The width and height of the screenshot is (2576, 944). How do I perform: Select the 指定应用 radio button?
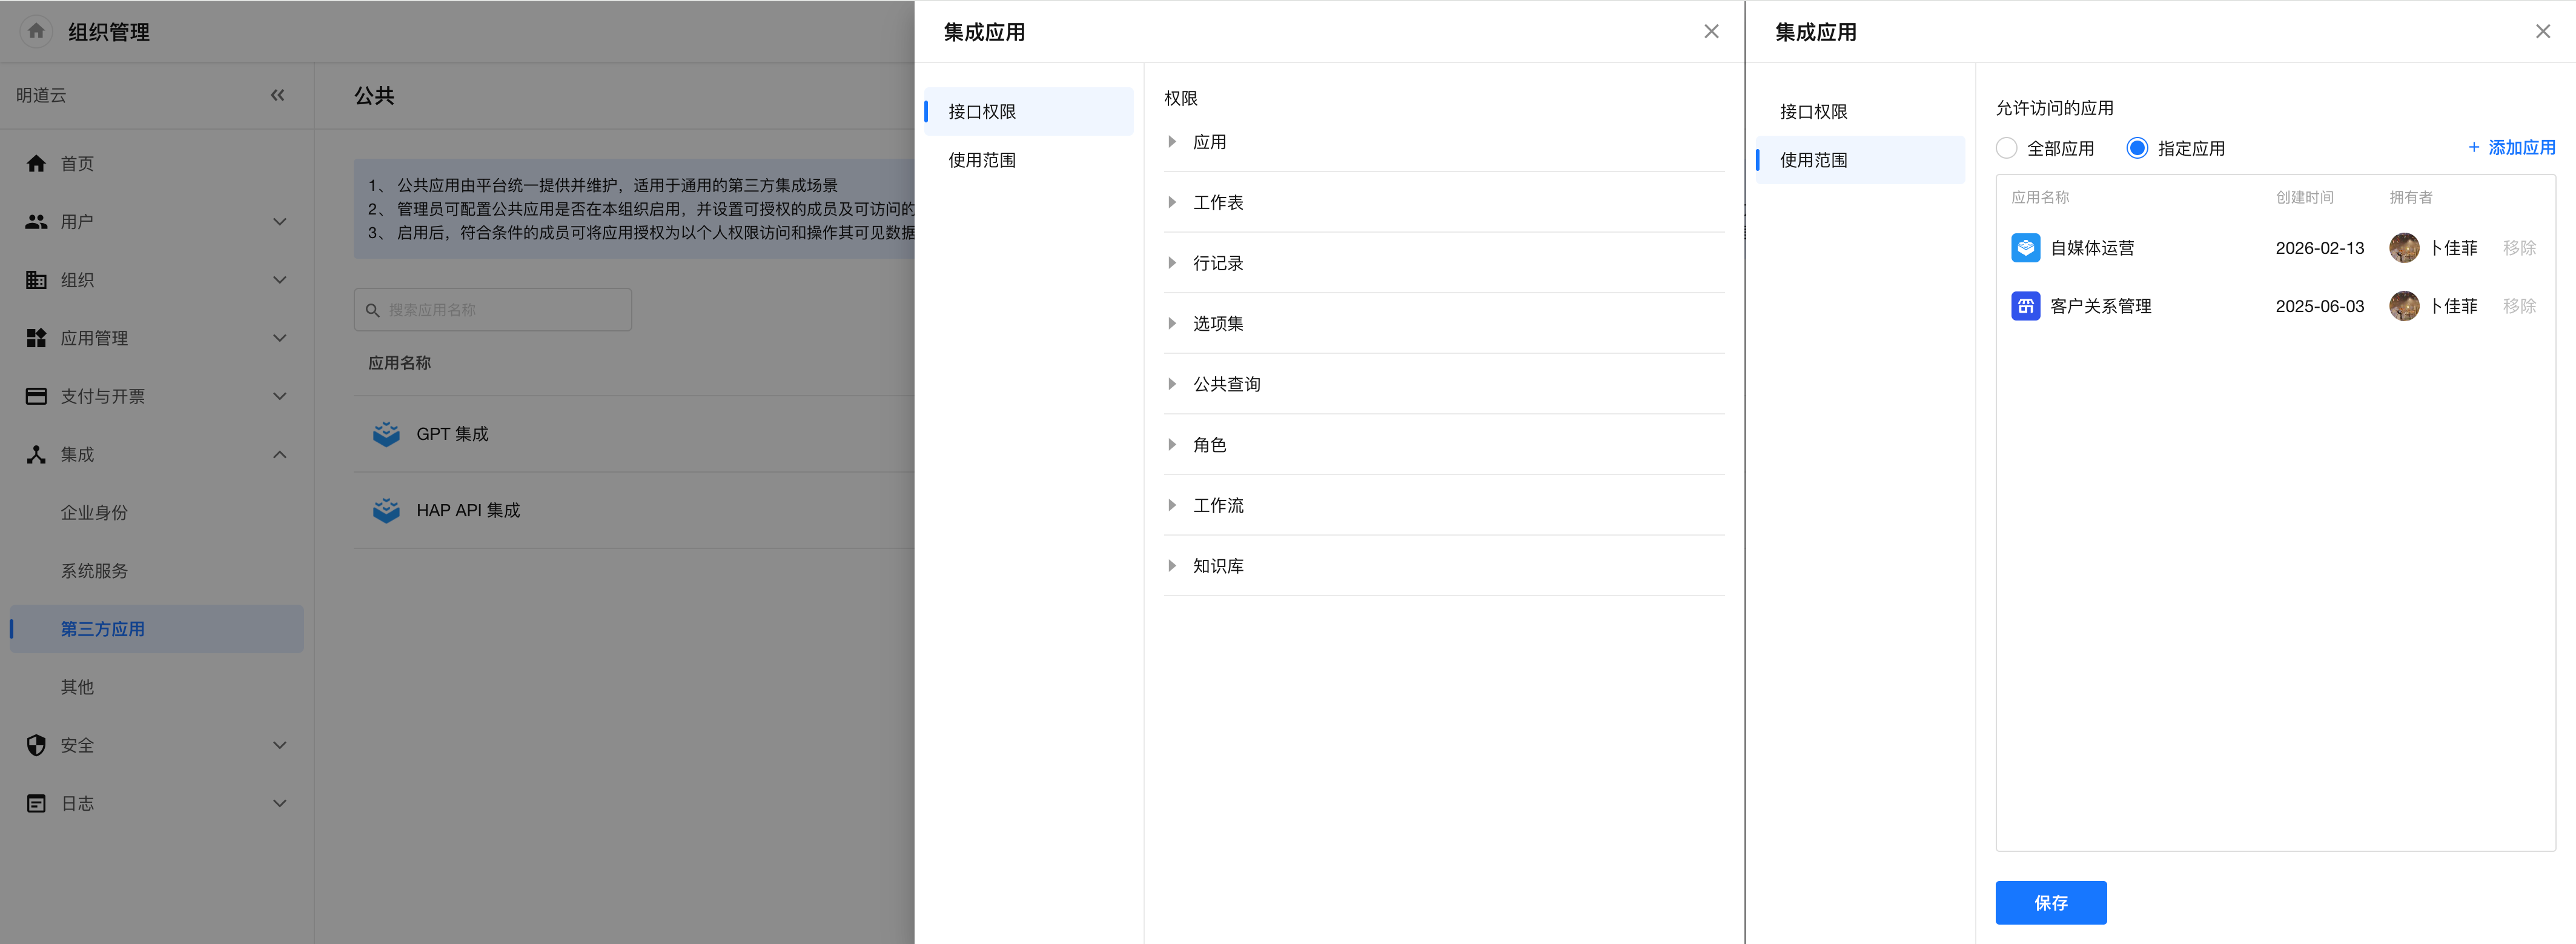pos(2136,148)
